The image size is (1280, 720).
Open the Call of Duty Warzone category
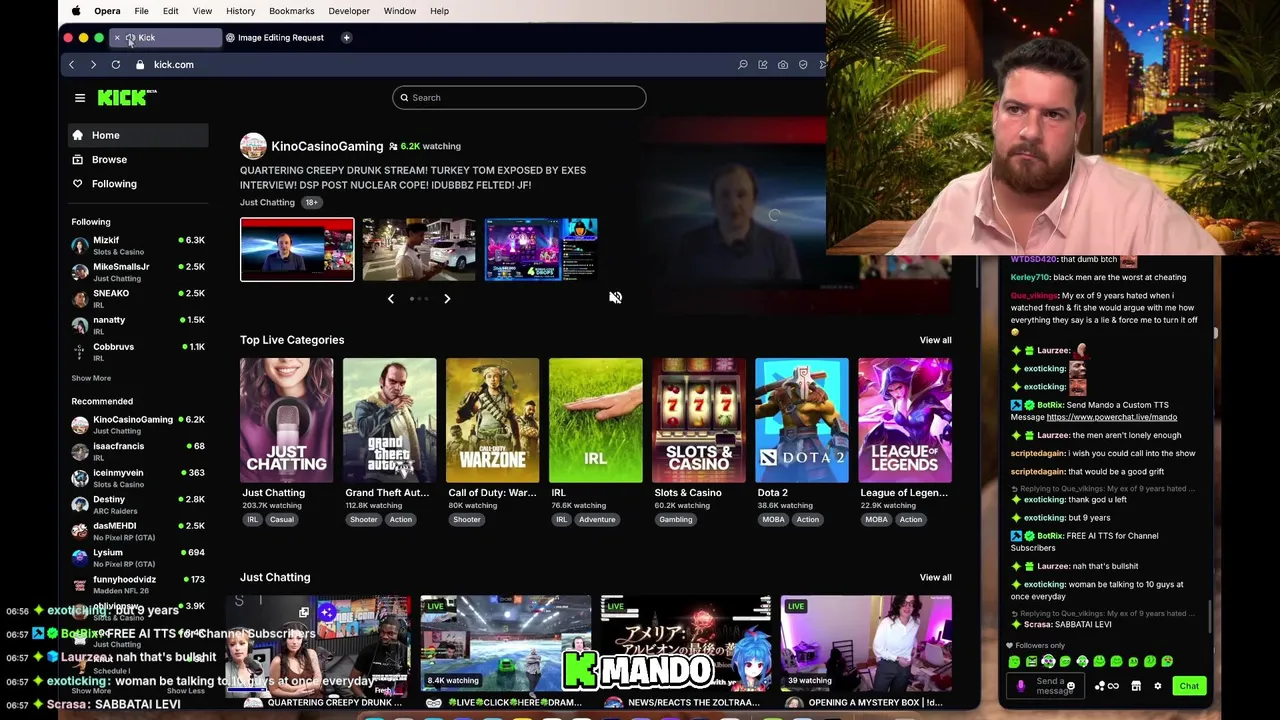[492, 420]
